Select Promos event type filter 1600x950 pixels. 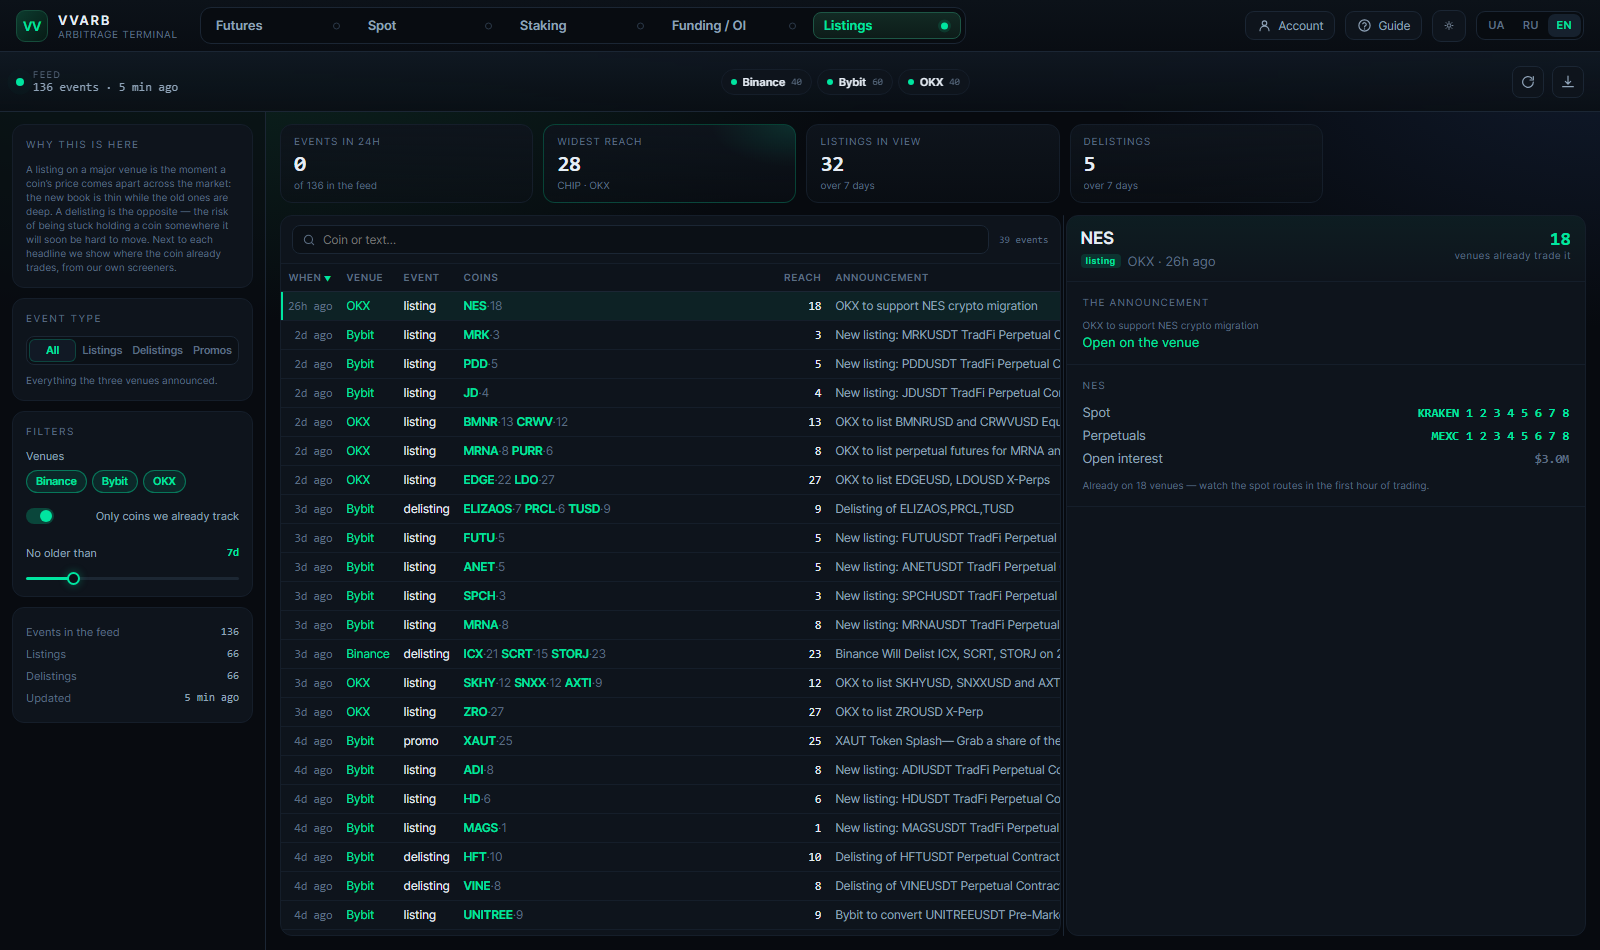[212, 351]
